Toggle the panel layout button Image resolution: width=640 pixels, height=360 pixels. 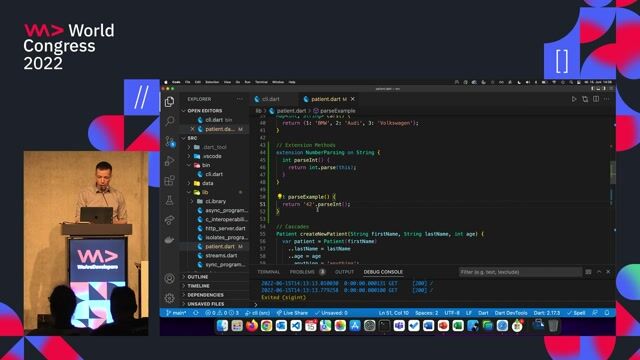click(x=599, y=89)
